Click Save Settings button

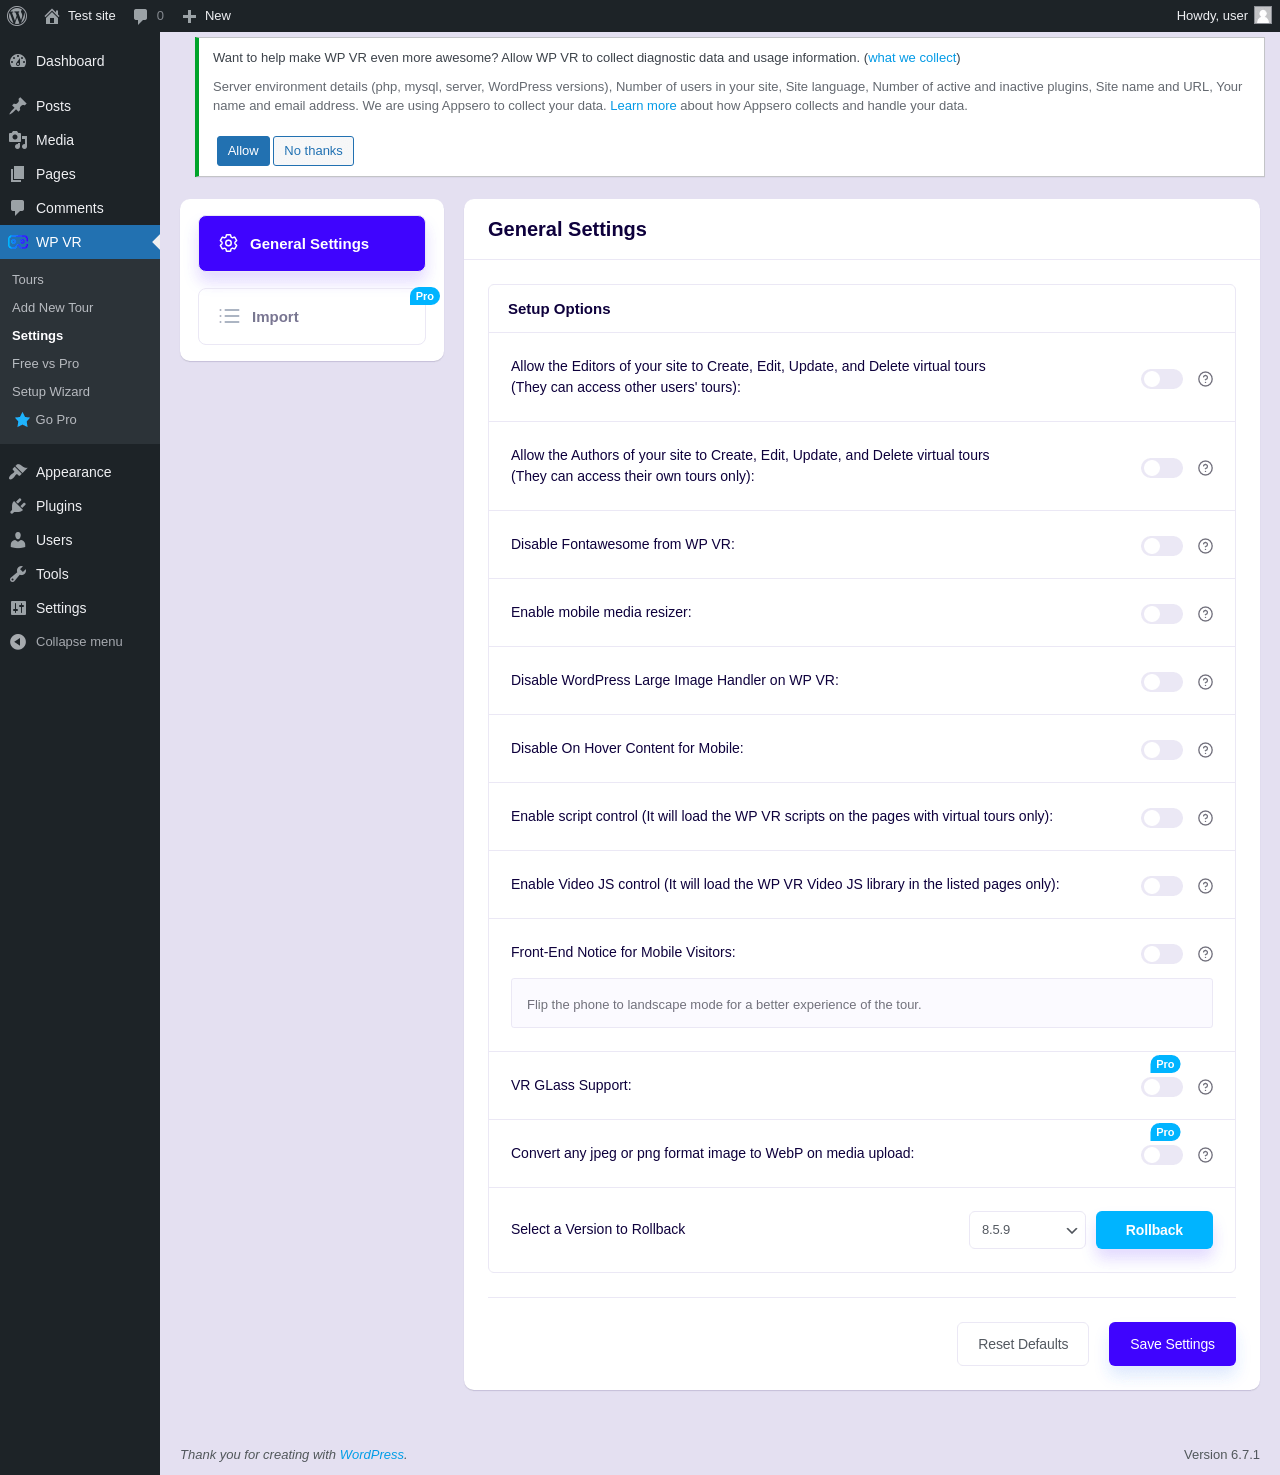click(1172, 1344)
